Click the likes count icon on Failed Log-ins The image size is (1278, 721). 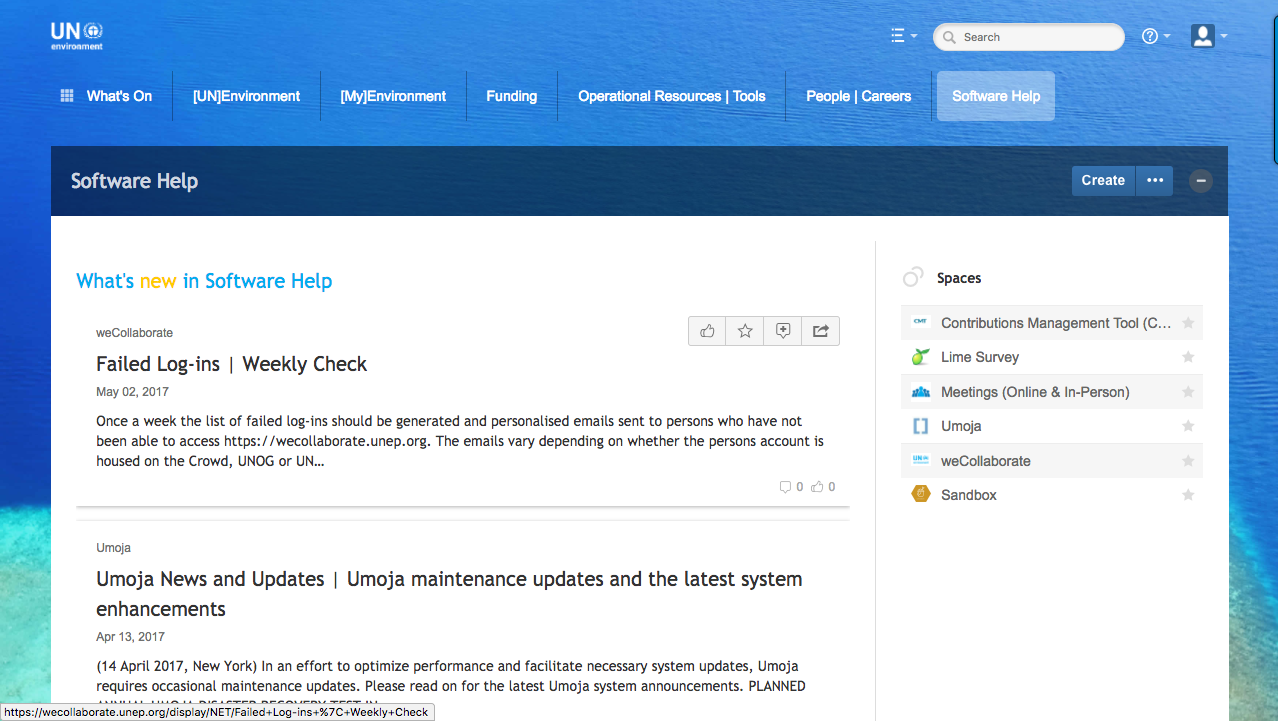[817, 487]
